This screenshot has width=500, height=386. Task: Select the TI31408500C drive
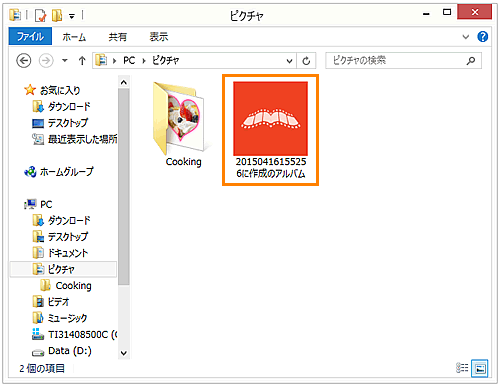point(83,334)
